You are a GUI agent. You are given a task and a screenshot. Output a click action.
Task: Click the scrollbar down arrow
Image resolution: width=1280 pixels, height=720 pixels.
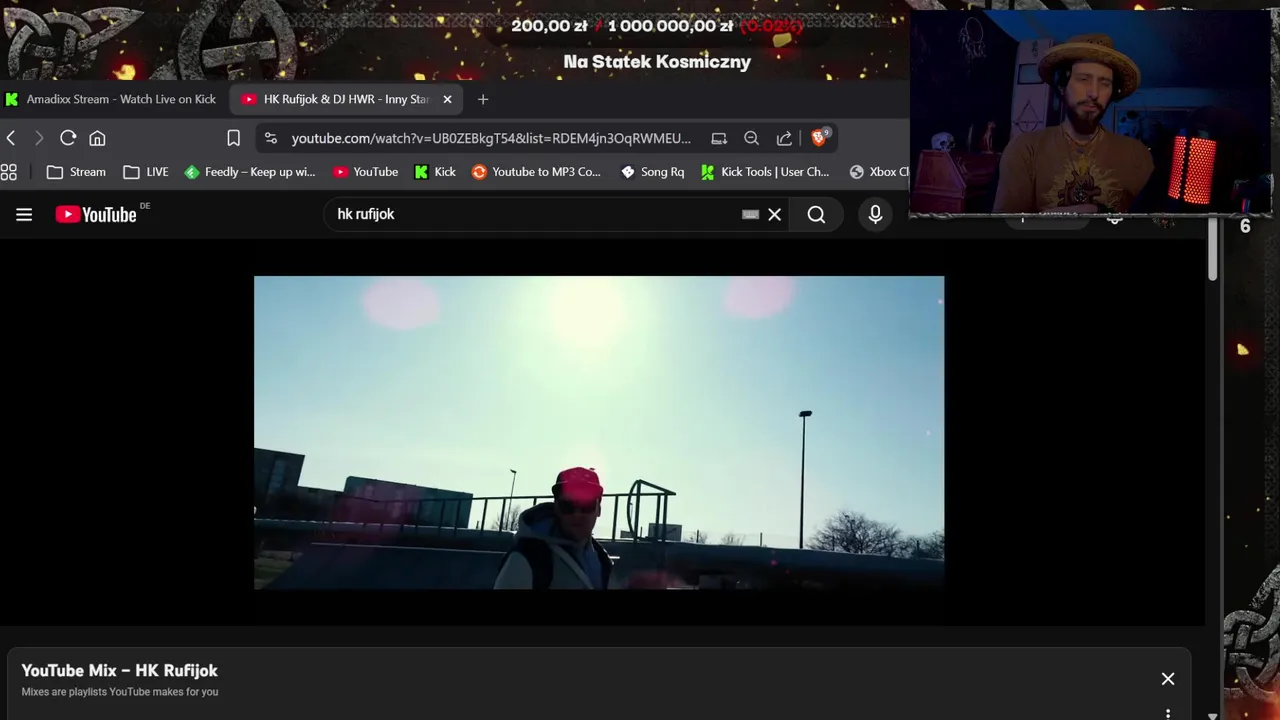[1212, 715]
